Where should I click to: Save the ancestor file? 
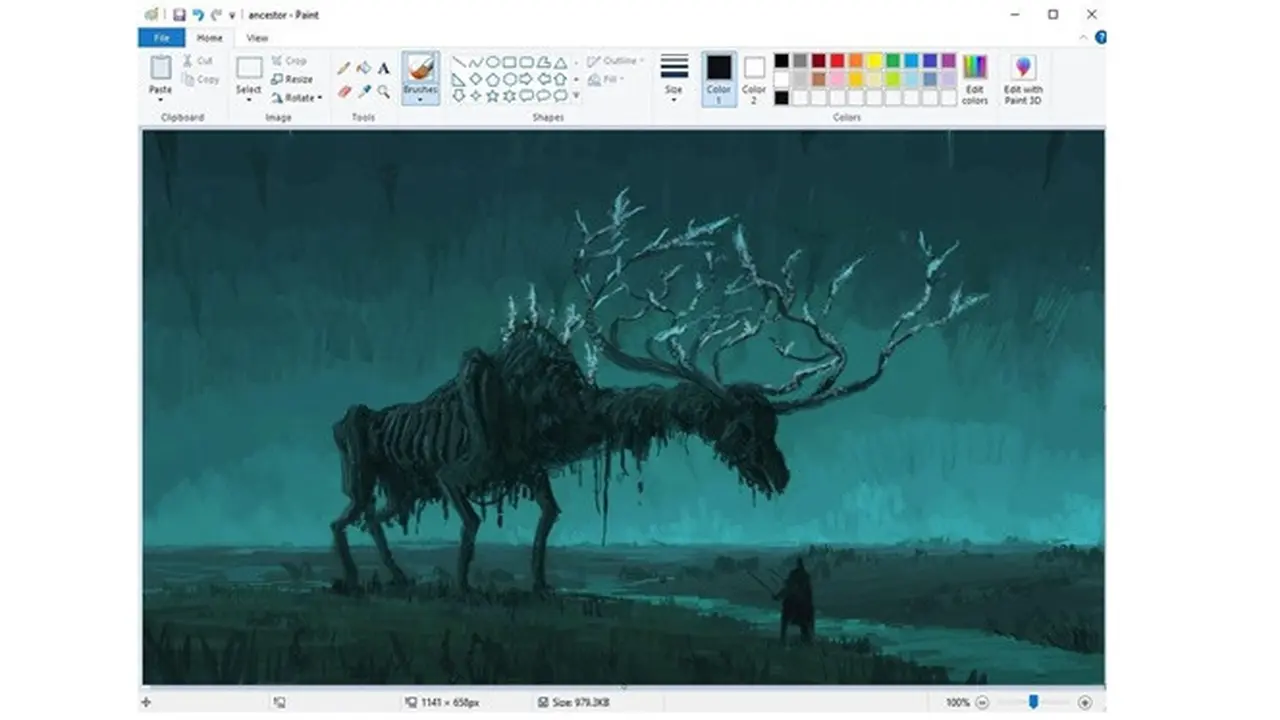178,14
